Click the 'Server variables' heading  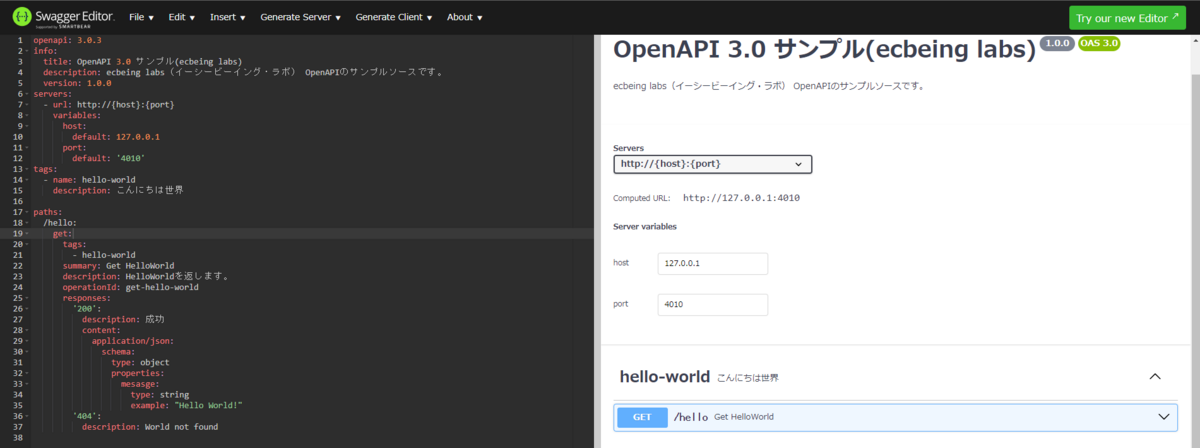tap(646, 227)
